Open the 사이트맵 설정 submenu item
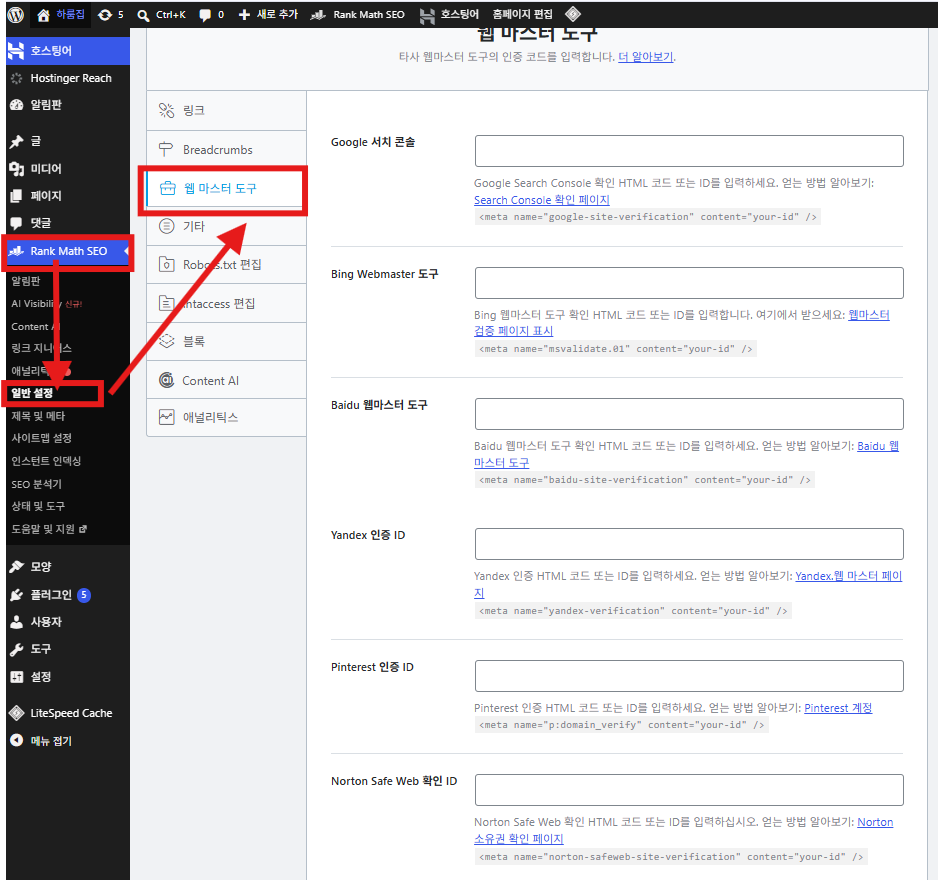Viewport: 938px width, 880px height. point(41,438)
